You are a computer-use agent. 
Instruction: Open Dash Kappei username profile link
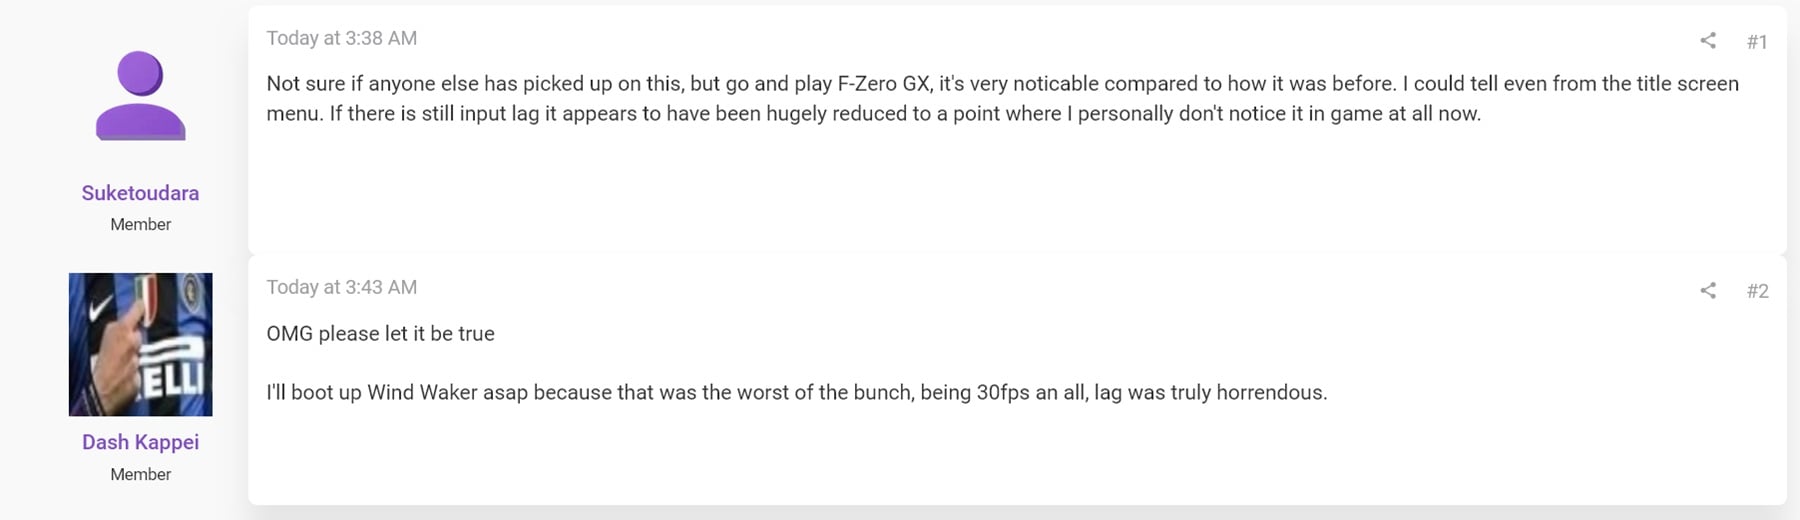(x=140, y=442)
